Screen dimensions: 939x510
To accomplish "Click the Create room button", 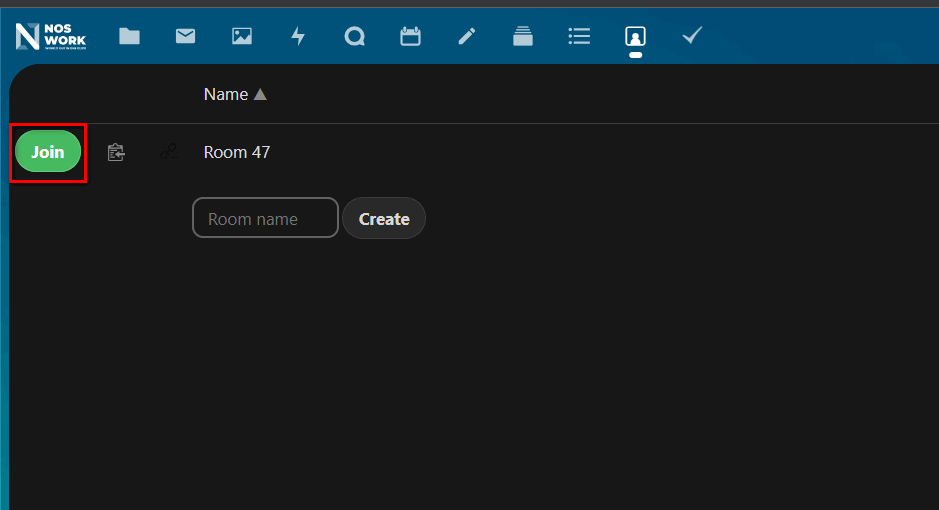I will (x=384, y=218).
